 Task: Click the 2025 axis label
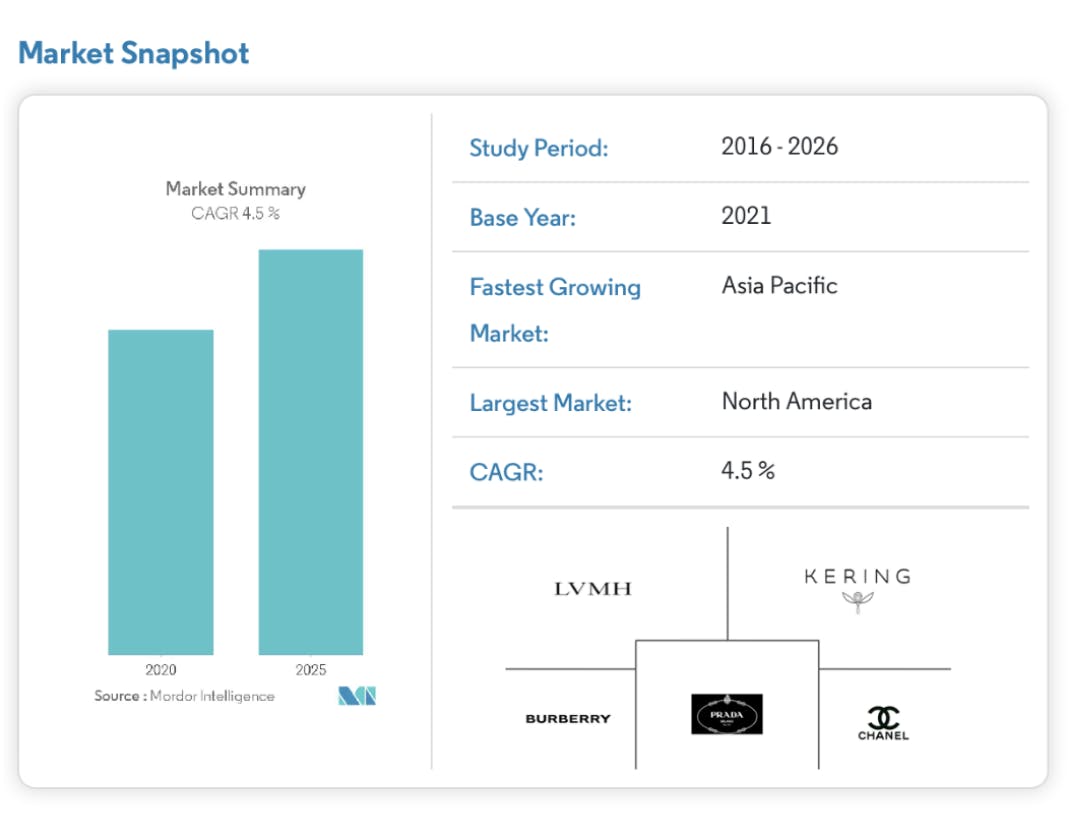click(311, 670)
